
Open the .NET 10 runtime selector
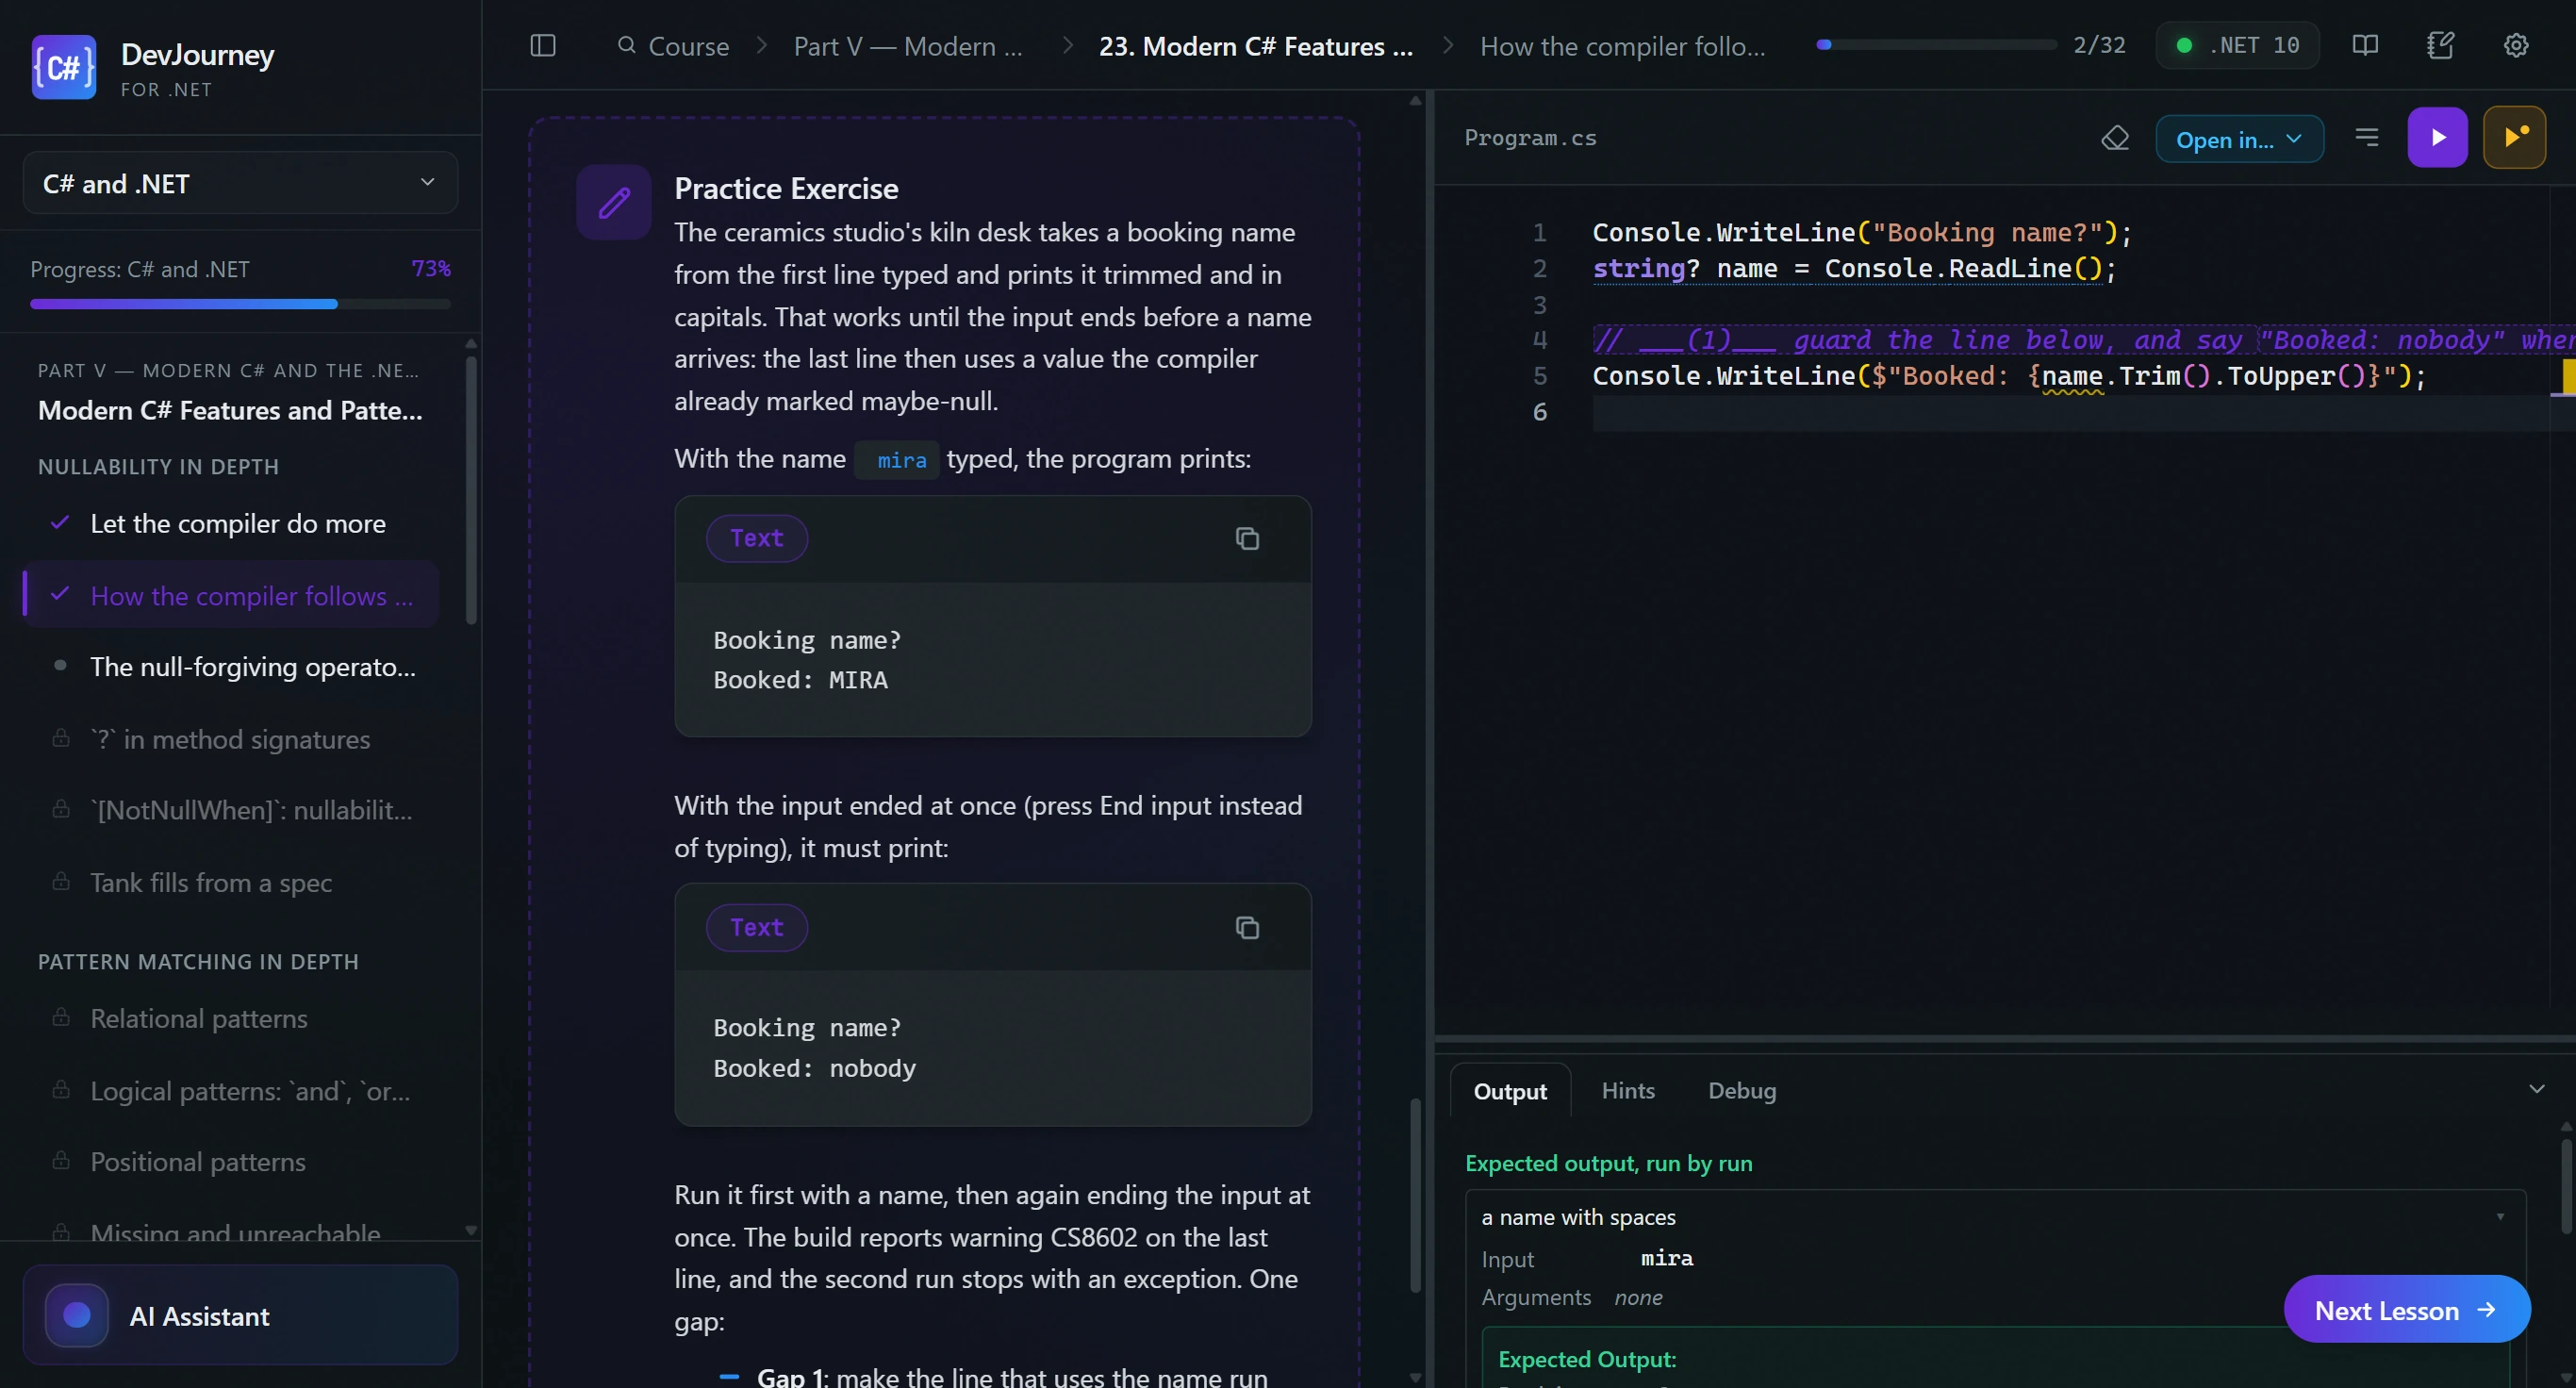[2237, 46]
